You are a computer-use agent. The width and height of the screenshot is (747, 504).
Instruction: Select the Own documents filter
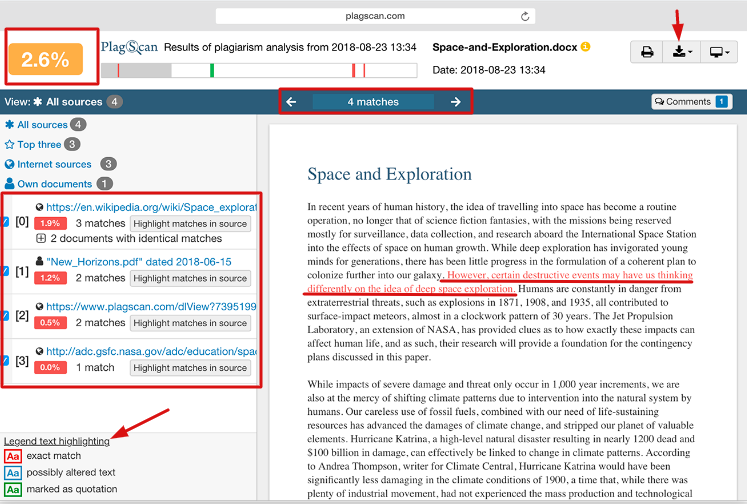pyautogui.click(x=54, y=184)
